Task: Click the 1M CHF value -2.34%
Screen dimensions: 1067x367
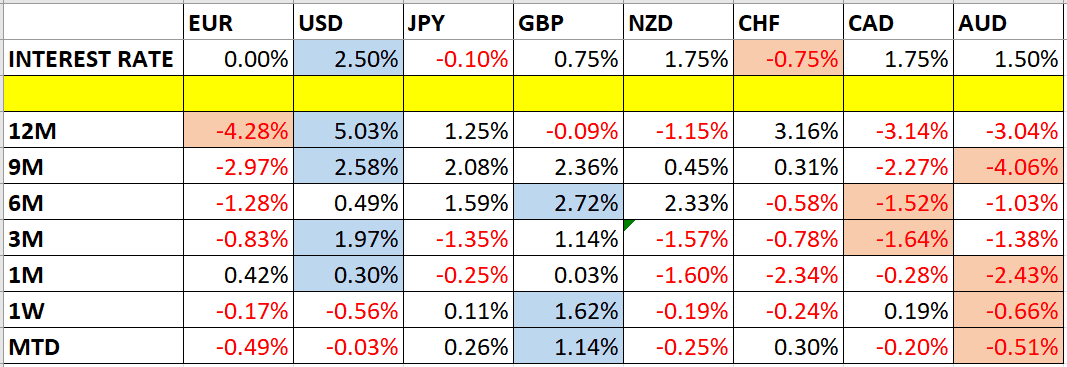Action: click(x=789, y=273)
